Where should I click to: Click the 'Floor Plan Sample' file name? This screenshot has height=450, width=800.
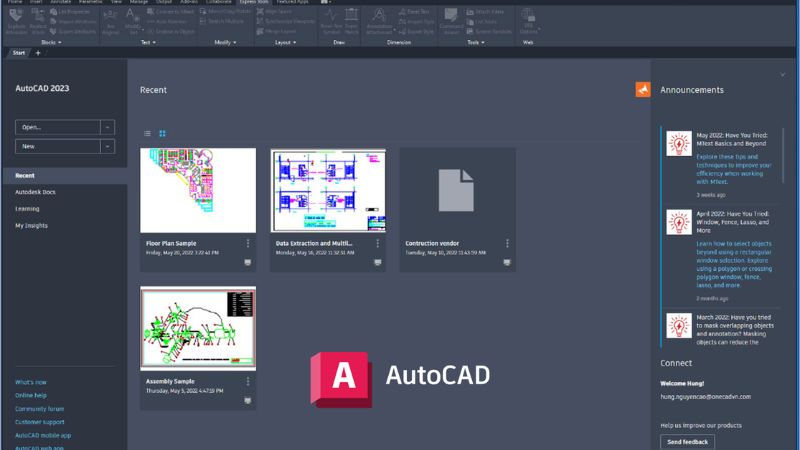[x=171, y=243]
